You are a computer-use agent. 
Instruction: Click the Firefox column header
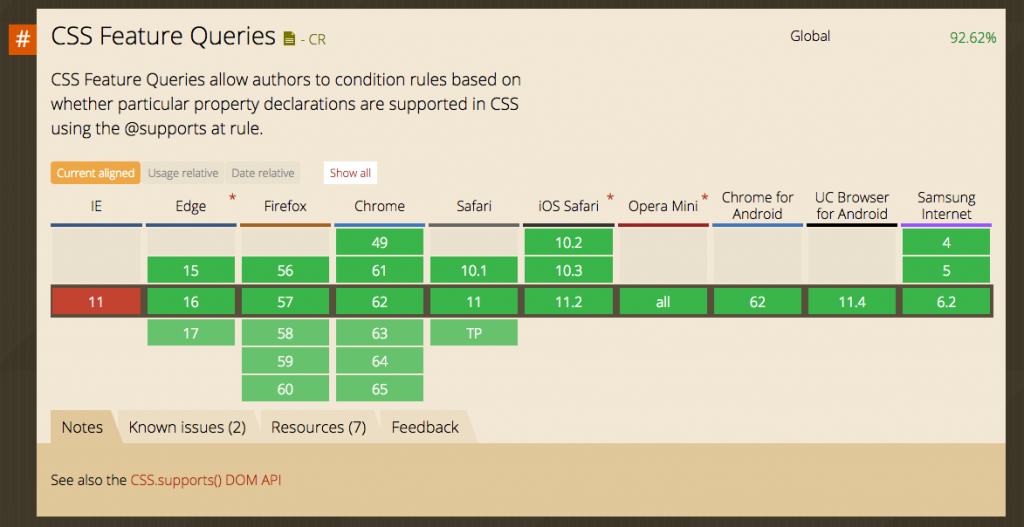[285, 206]
